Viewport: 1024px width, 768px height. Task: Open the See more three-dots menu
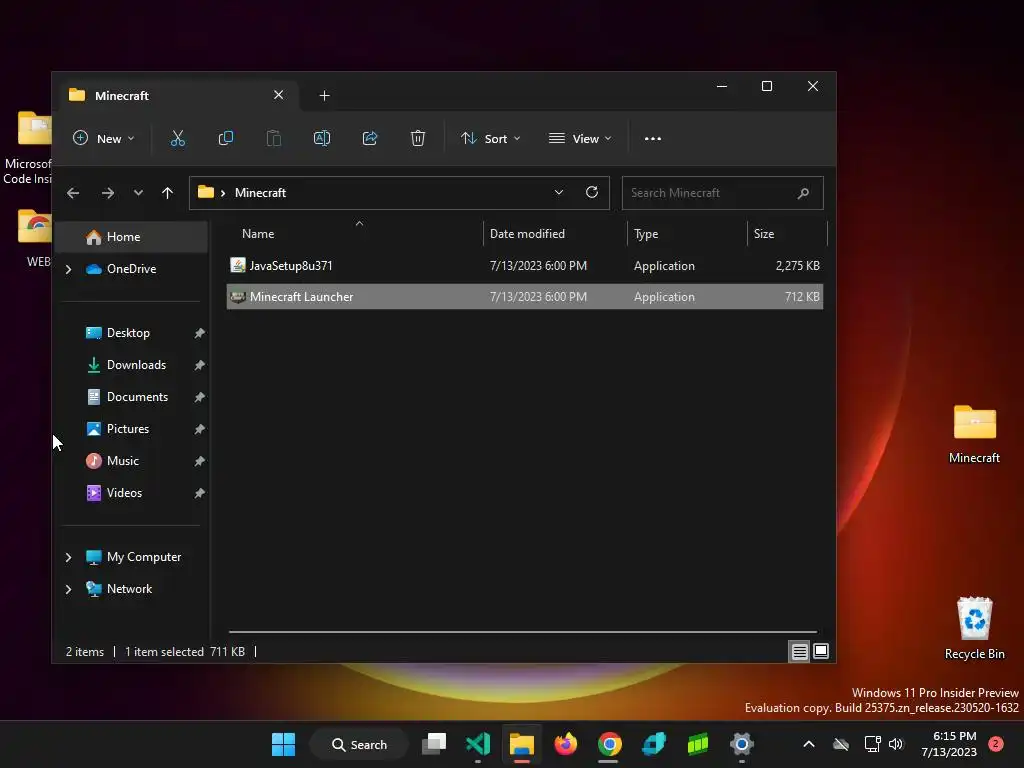point(653,138)
